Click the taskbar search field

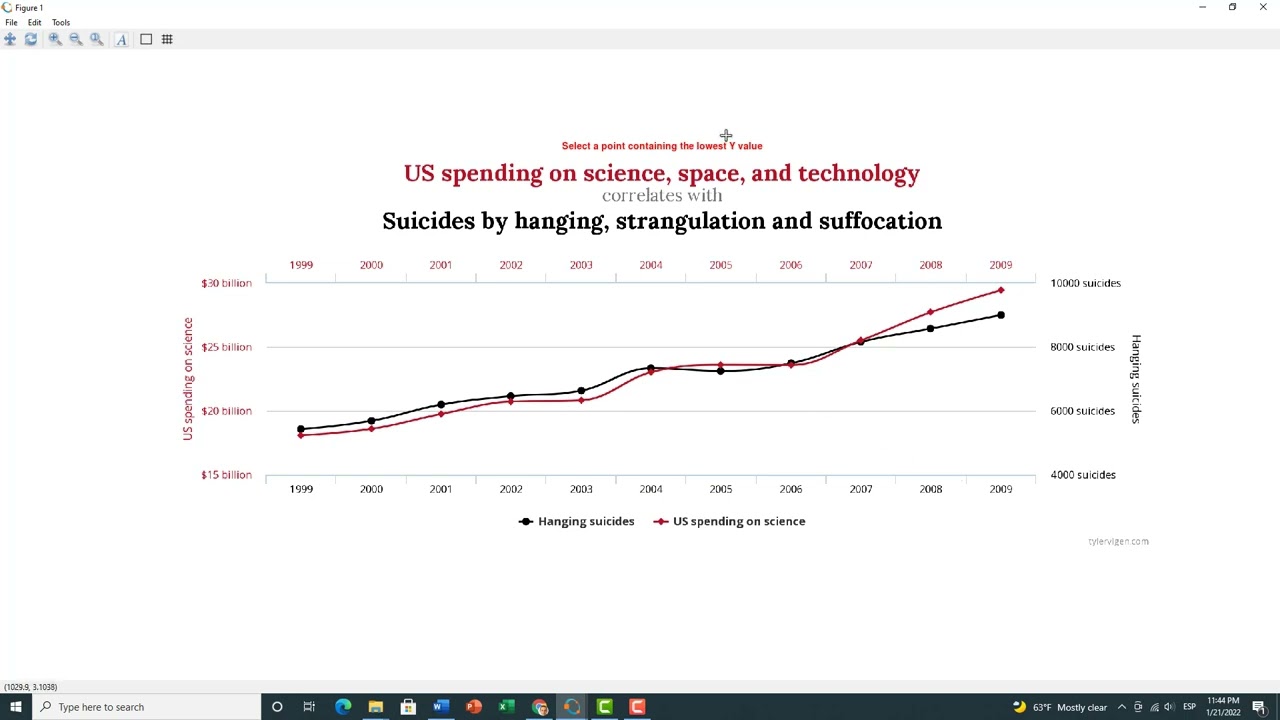146,707
